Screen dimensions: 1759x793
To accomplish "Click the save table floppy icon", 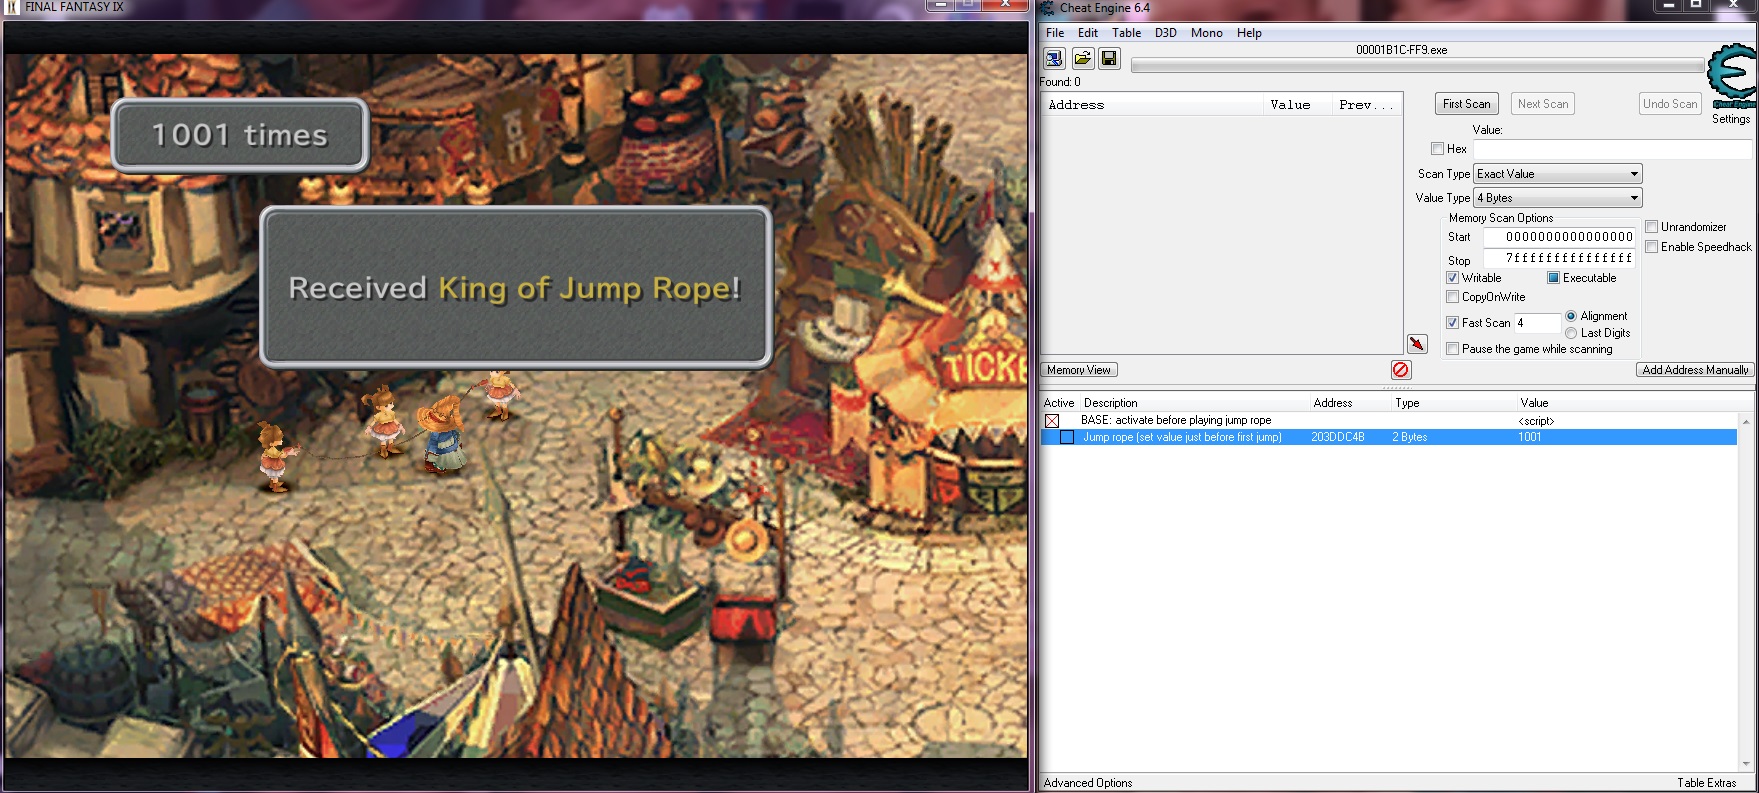I will point(1109,59).
